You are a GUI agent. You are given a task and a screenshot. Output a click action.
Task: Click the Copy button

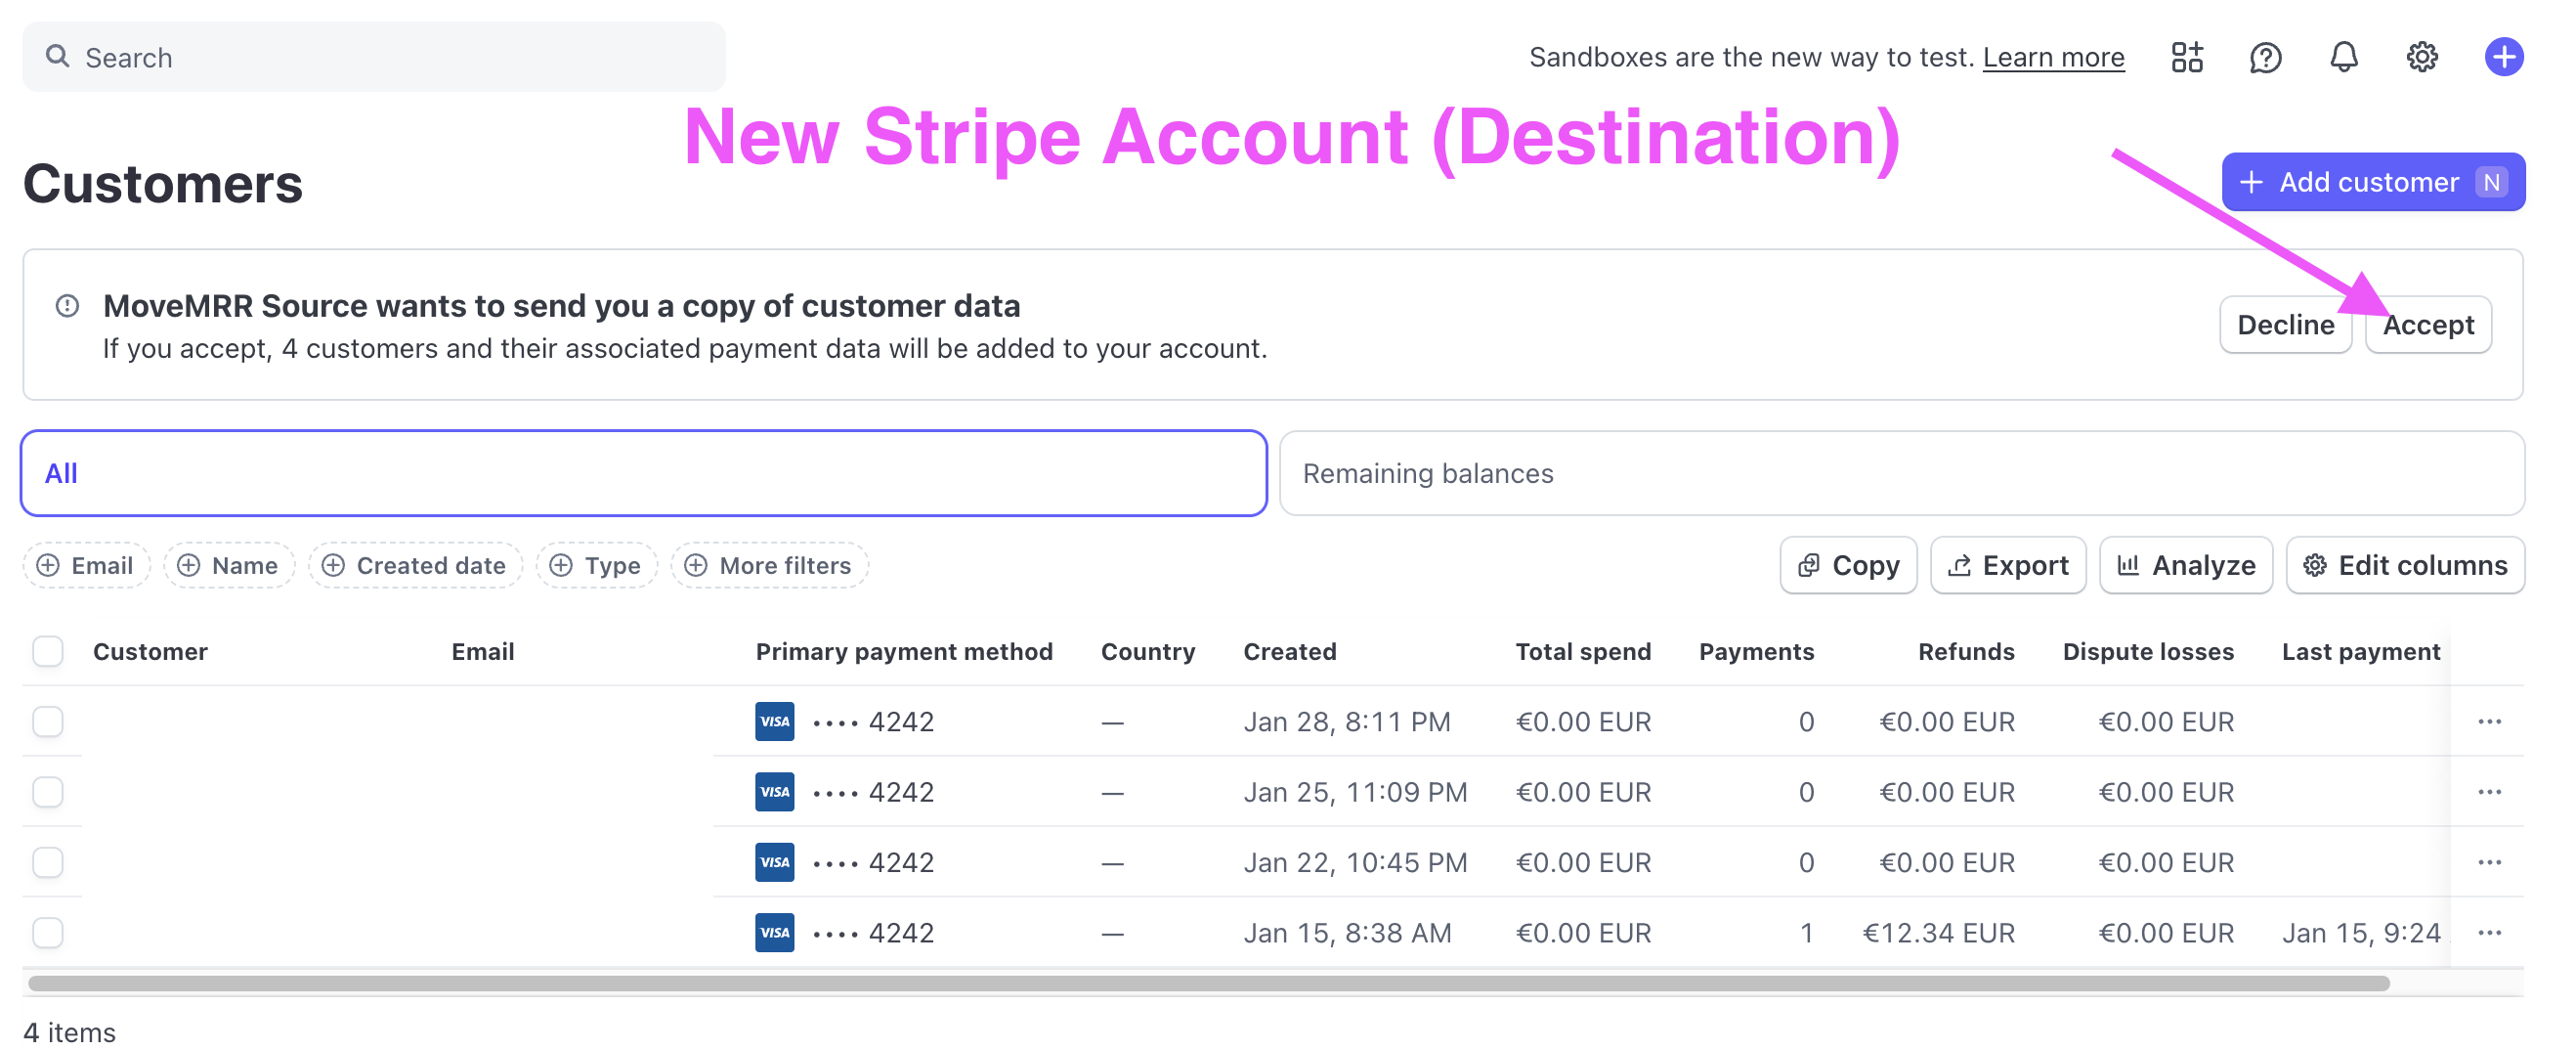(x=1848, y=565)
